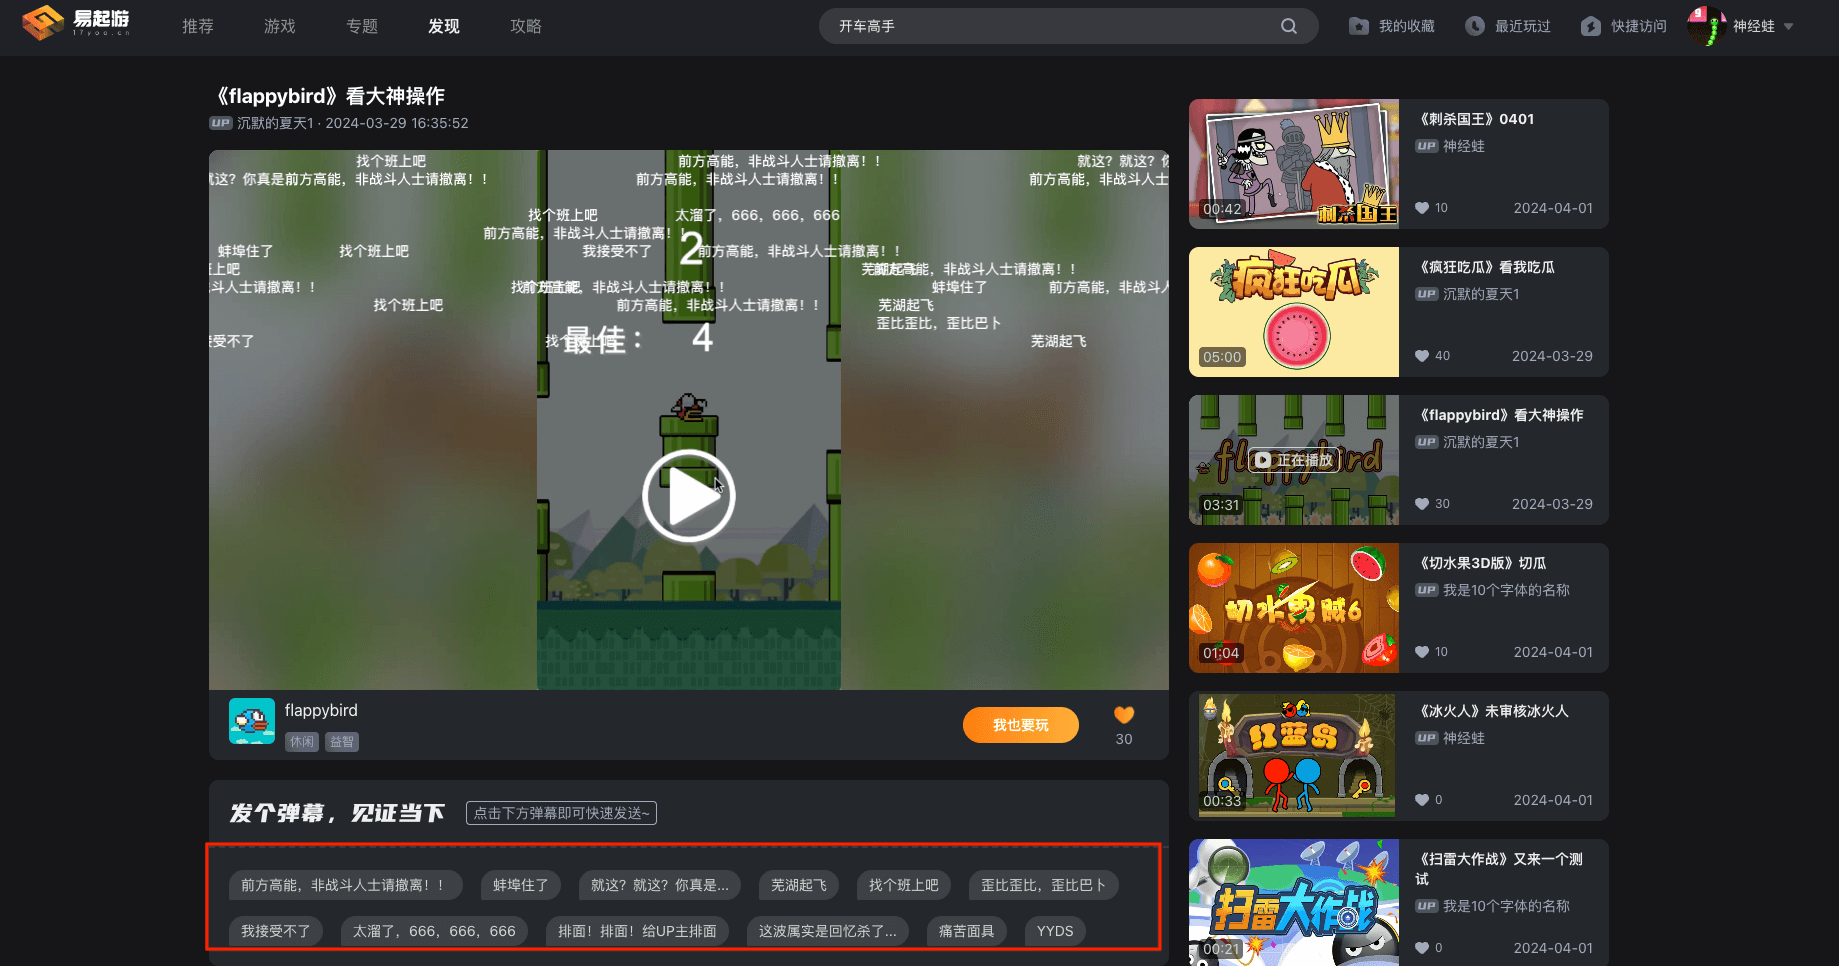Image resolution: width=1839 pixels, height=966 pixels.
Task: Send danmaku 前方高能，非战斗人士请撤离！！
Action: click(x=346, y=885)
